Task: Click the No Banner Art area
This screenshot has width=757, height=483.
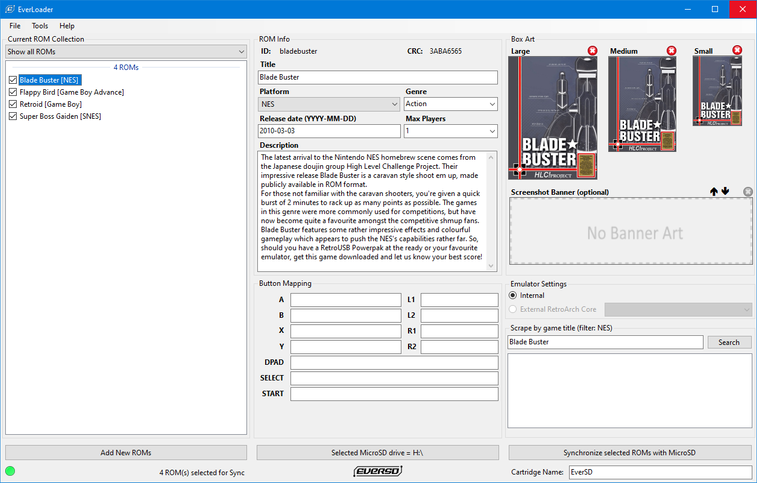Action: (x=631, y=231)
